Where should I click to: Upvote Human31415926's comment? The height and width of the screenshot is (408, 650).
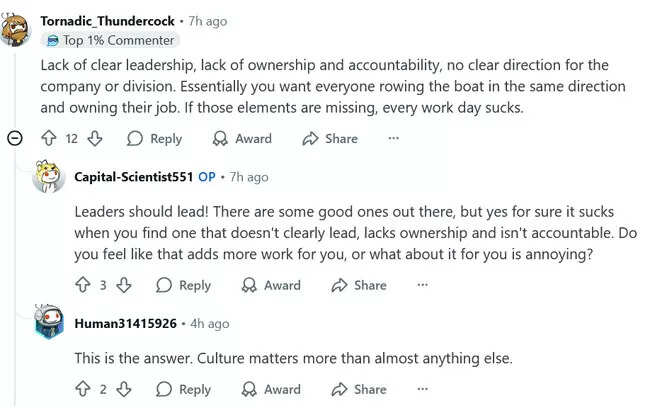pos(82,389)
